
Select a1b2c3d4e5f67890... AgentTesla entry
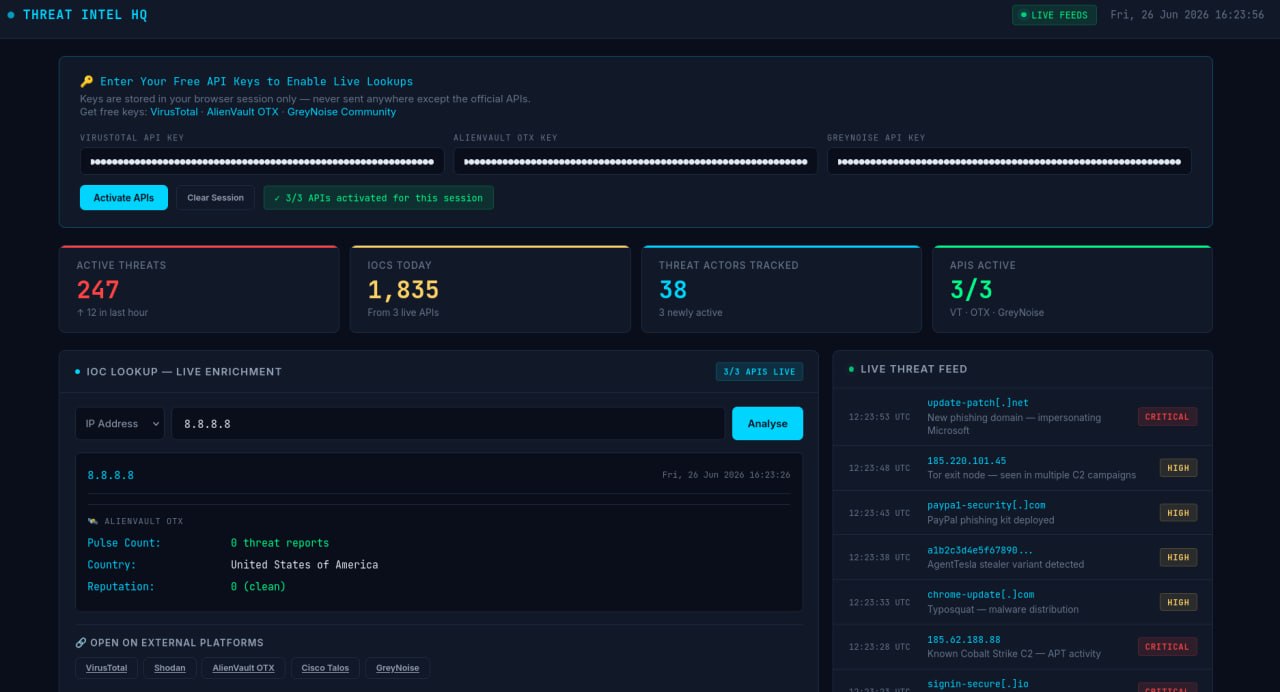[1022, 557]
